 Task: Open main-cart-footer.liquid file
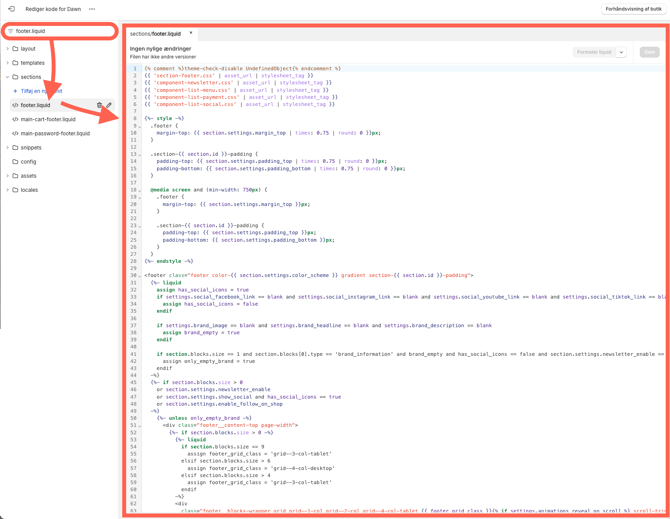tap(48, 119)
